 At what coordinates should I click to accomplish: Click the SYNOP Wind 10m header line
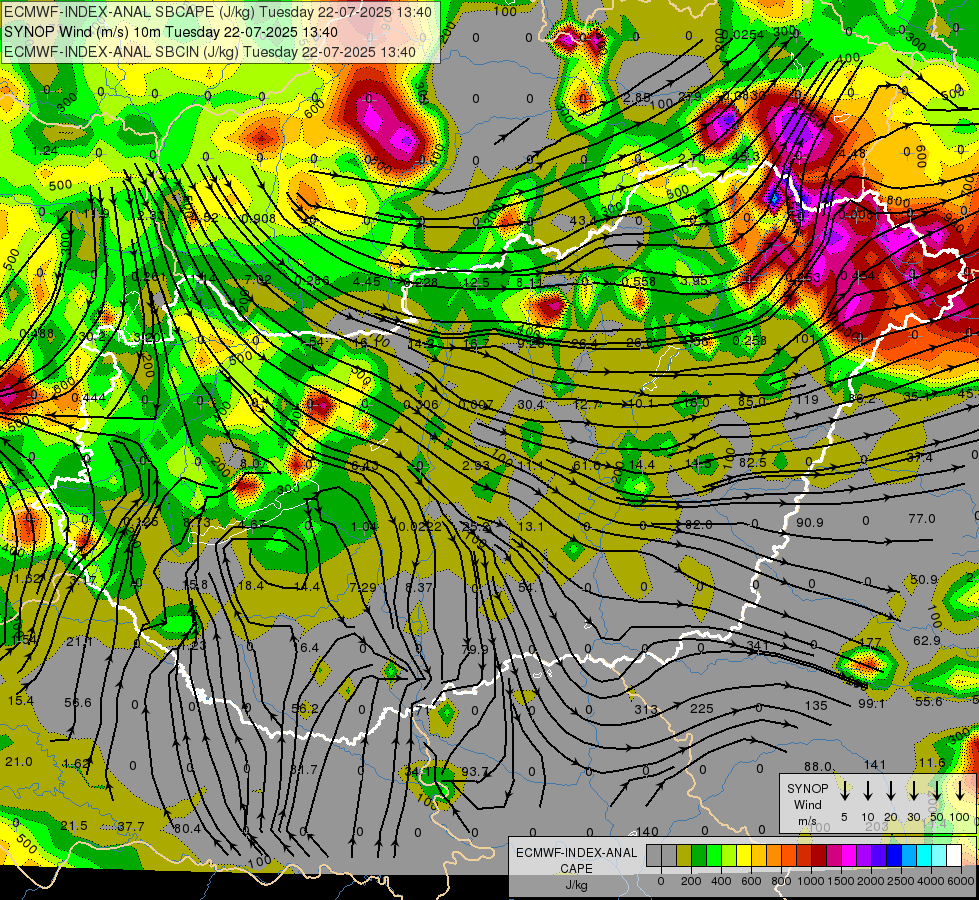click(x=170, y=32)
